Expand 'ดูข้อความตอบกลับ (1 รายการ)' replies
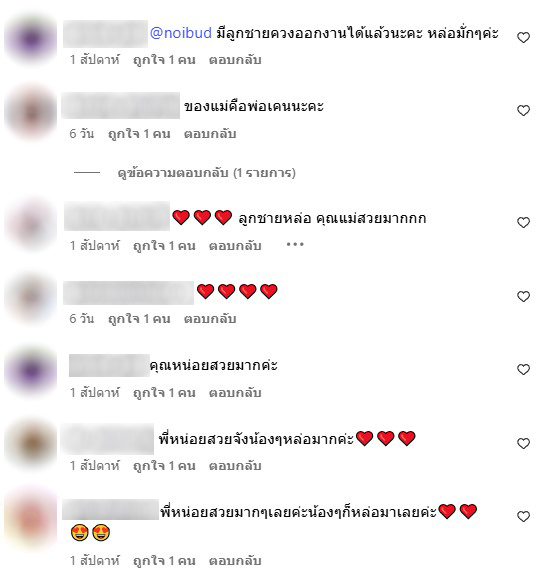 206,172
